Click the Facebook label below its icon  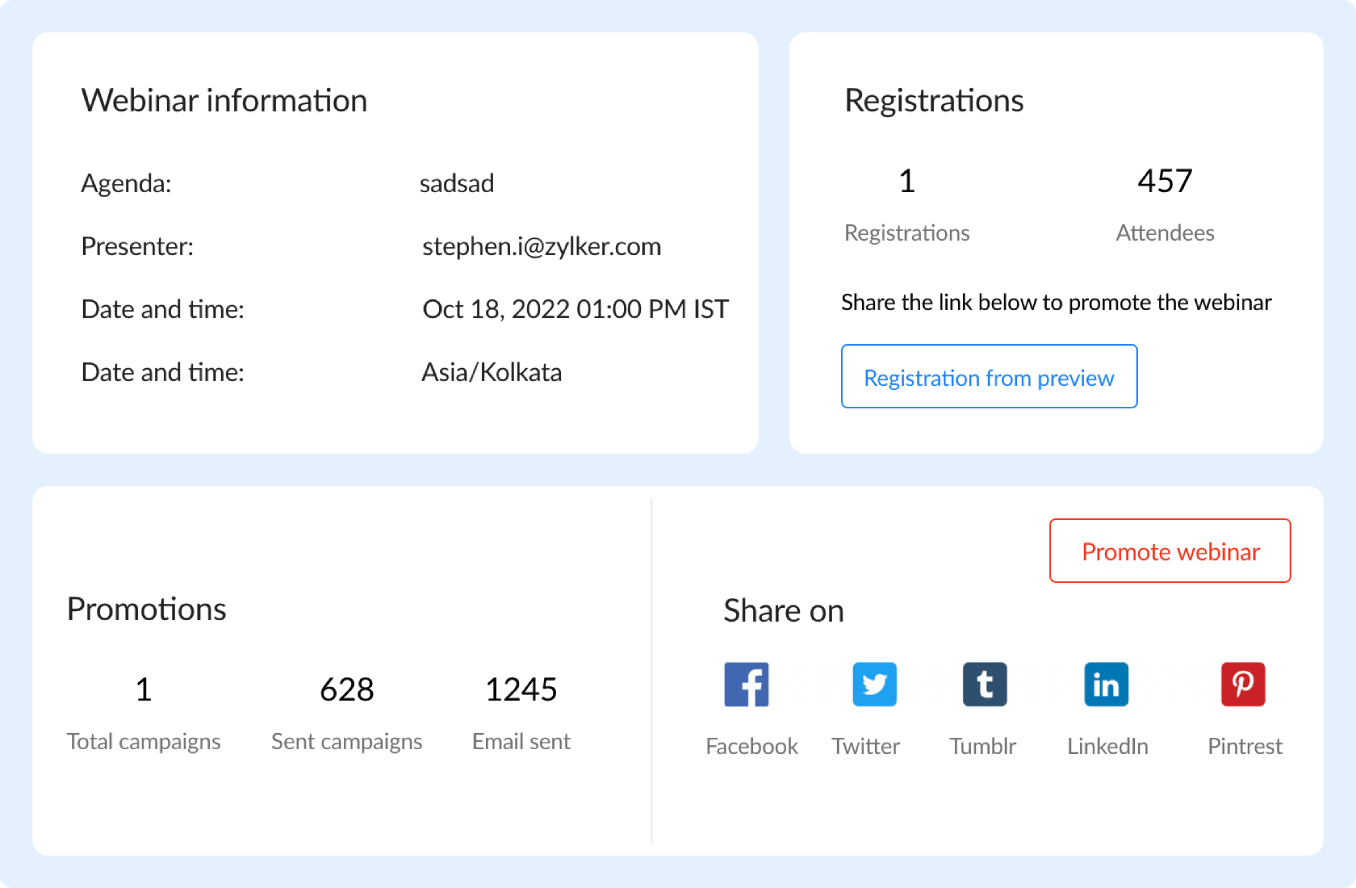(x=751, y=745)
